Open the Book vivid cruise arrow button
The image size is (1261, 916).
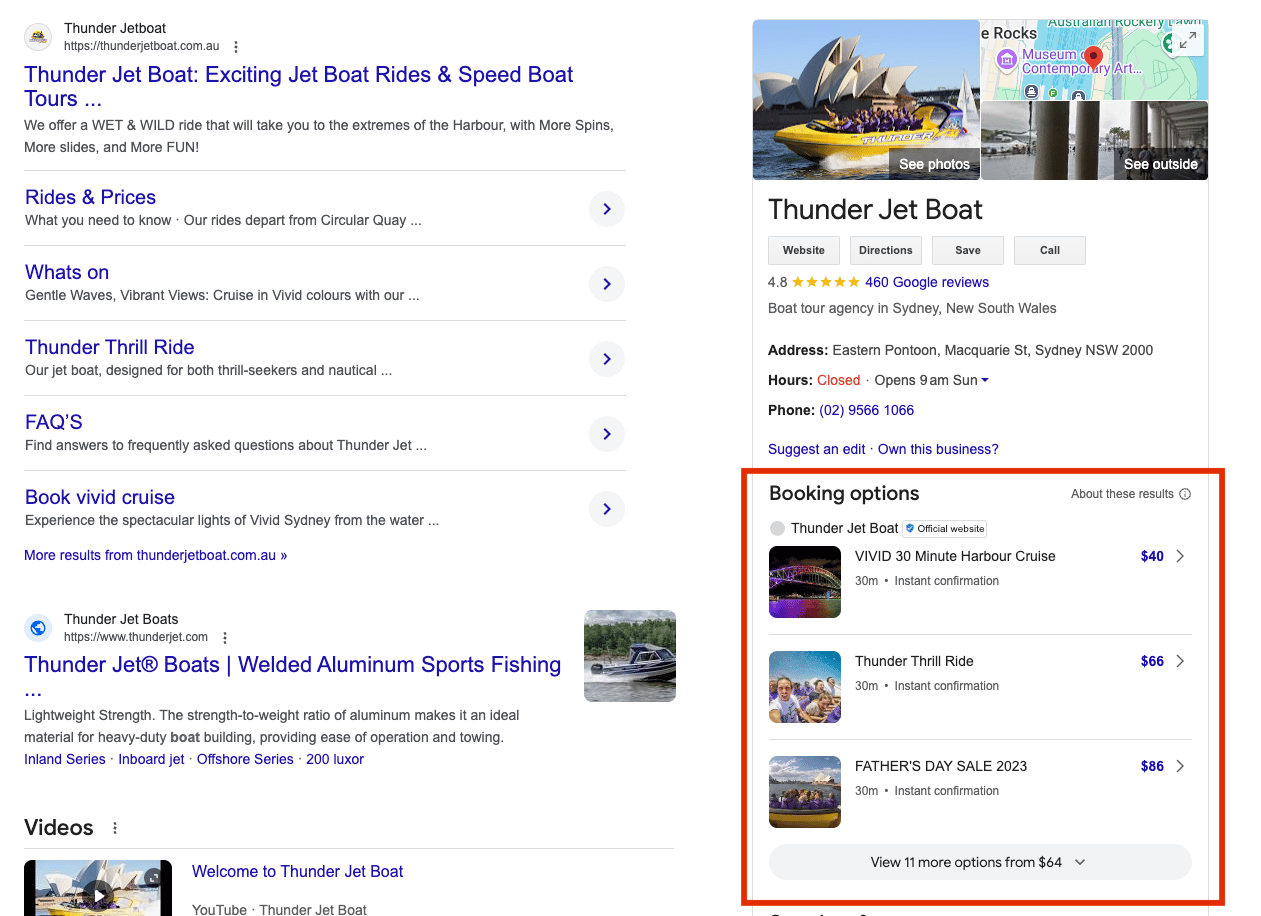tap(606, 509)
